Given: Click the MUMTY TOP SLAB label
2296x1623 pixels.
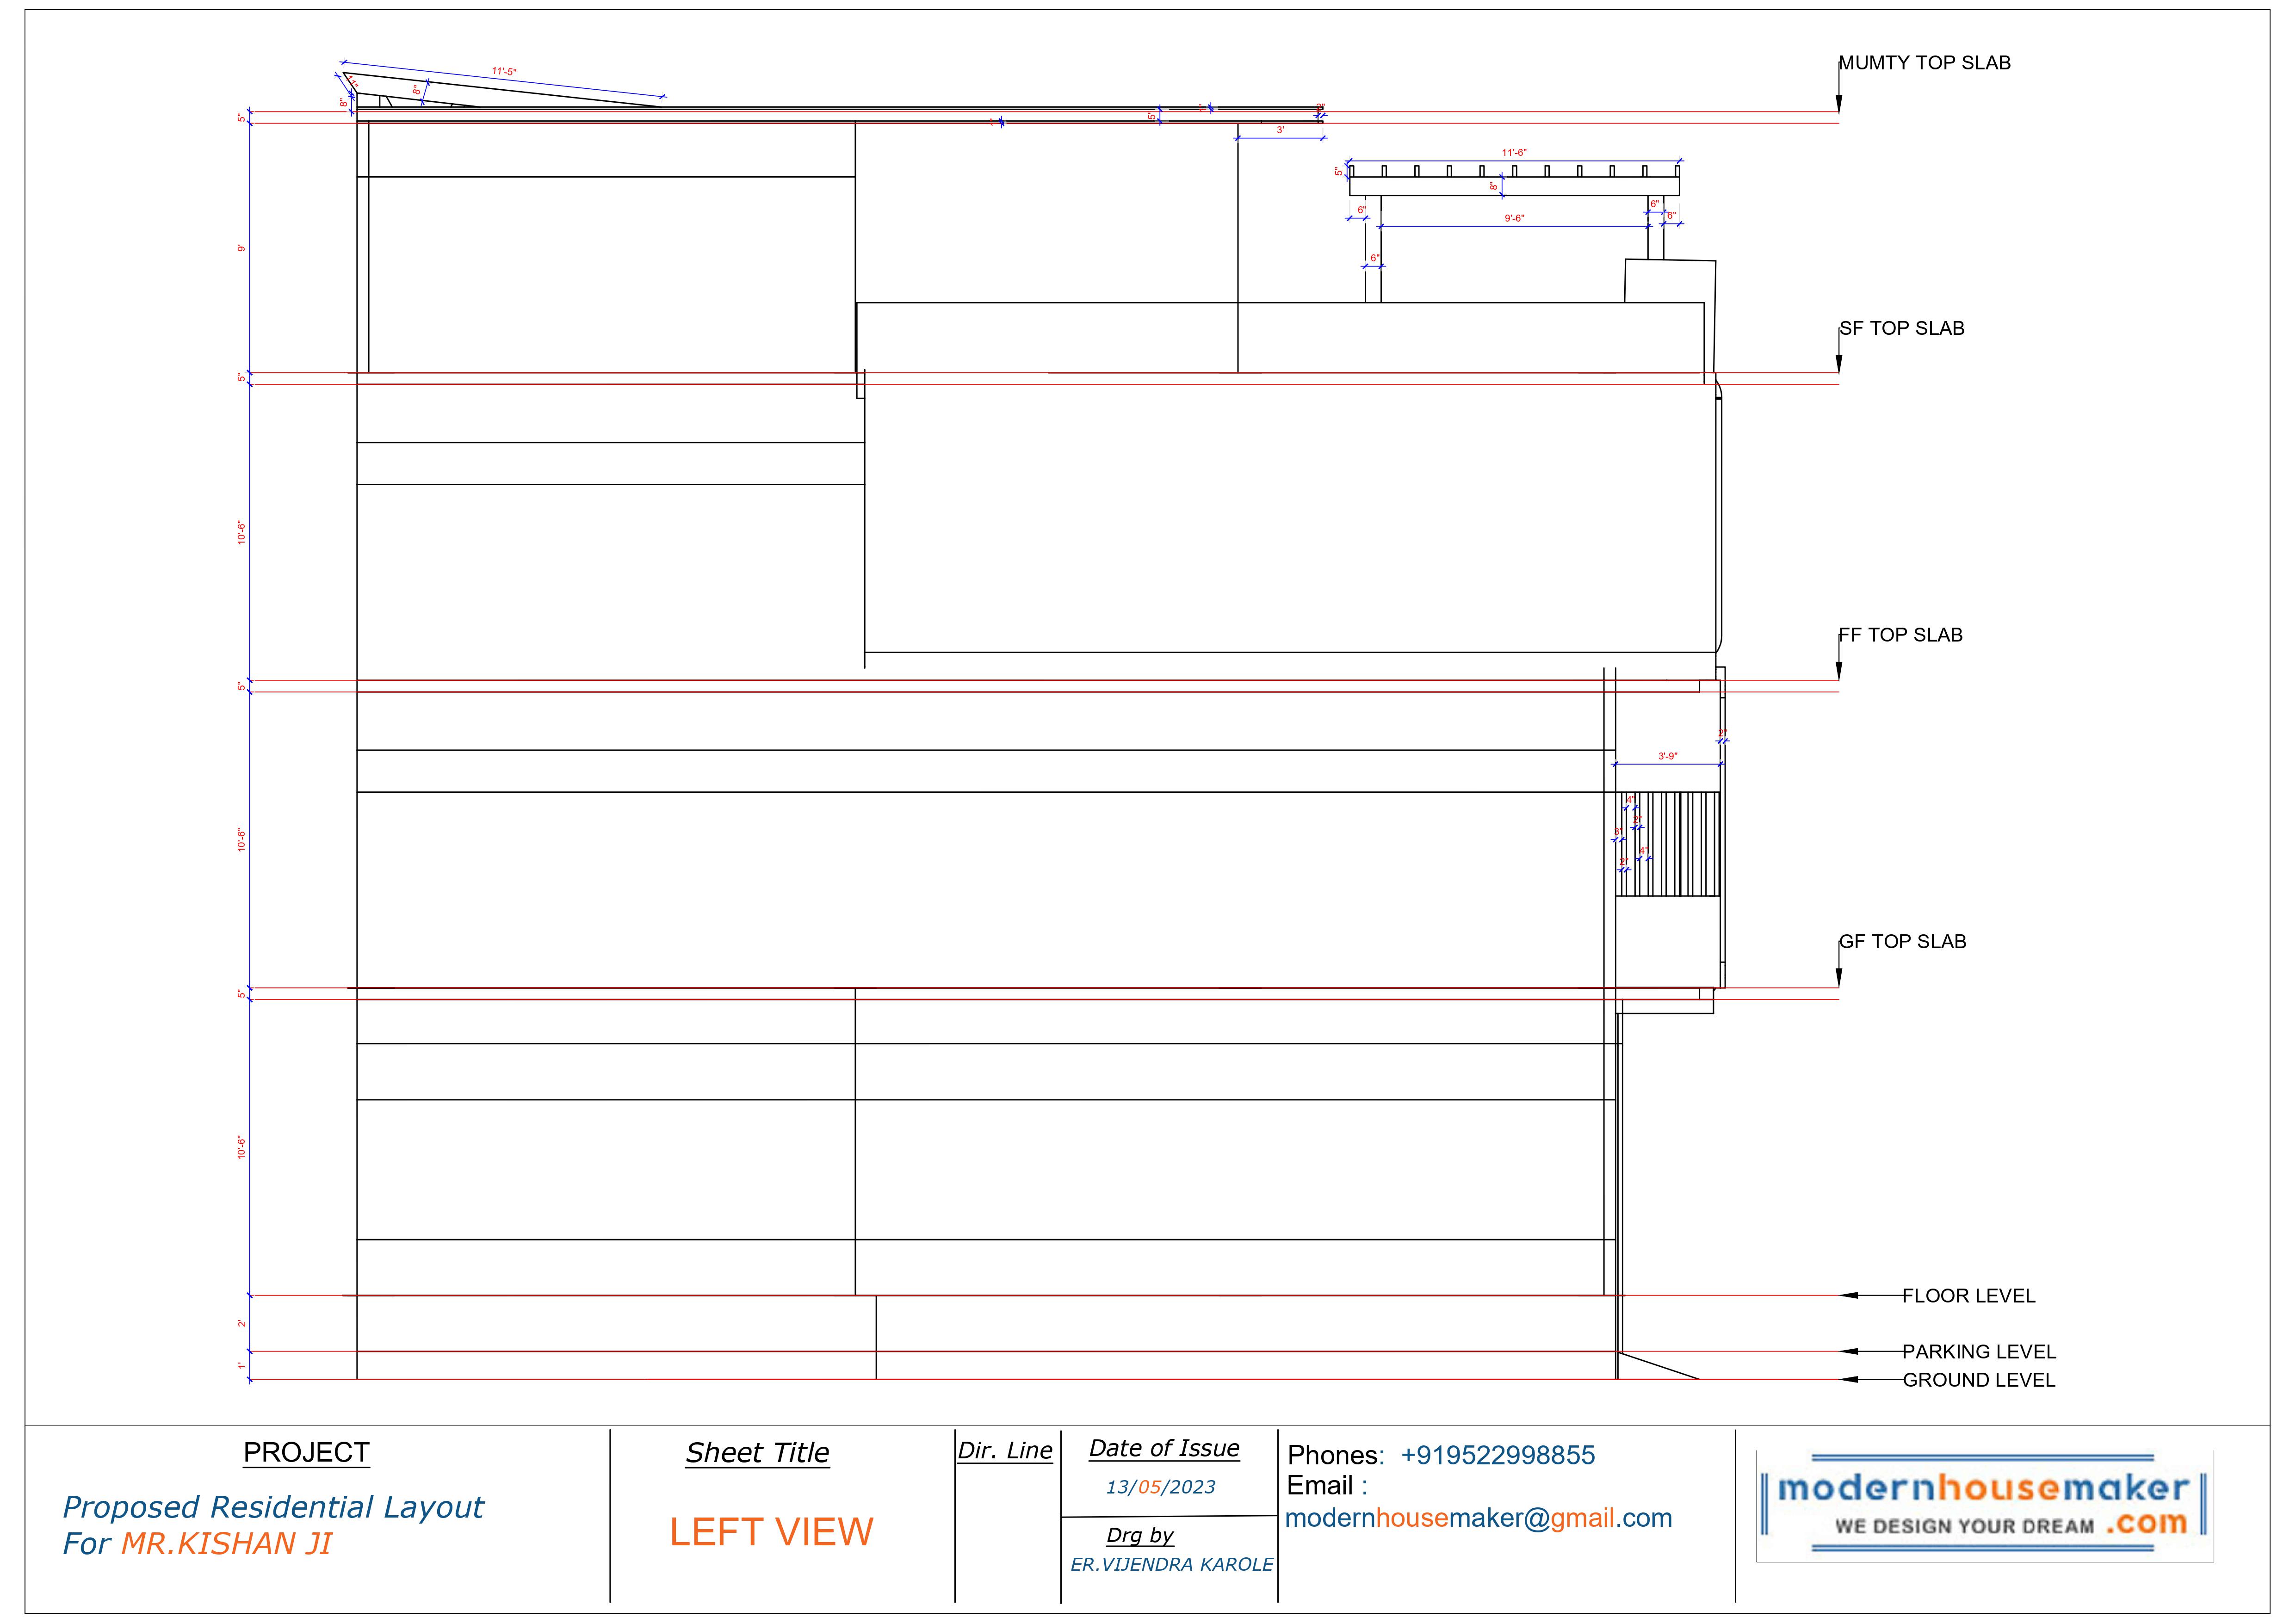Looking at the screenshot, I should 1924,63.
